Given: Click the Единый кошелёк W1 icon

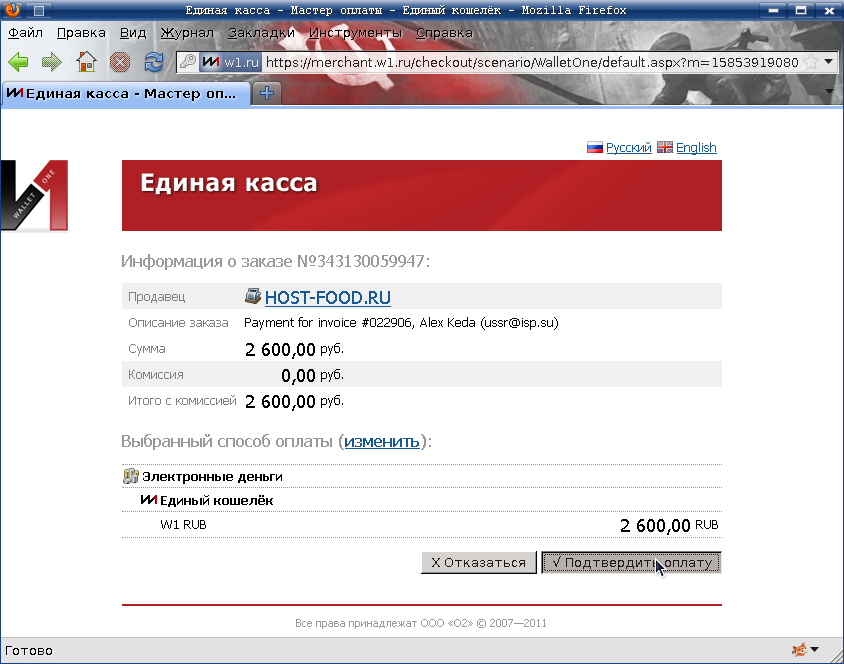Looking at the screenshot, I should pos(149,500).
